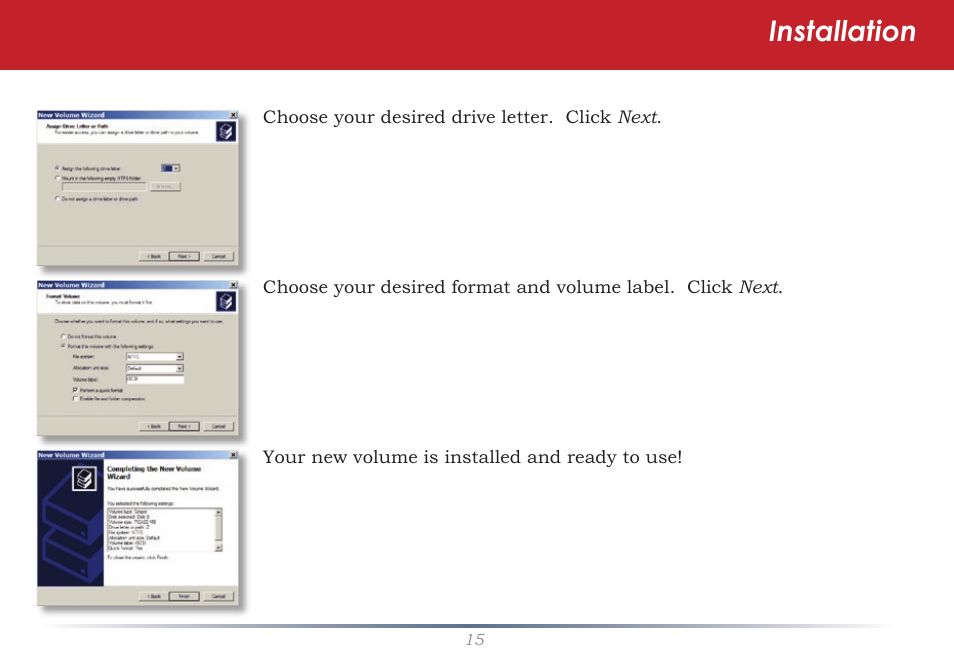Click scroll down arrow in settings summary list
954x661 pixels.
tap(218, 548)
